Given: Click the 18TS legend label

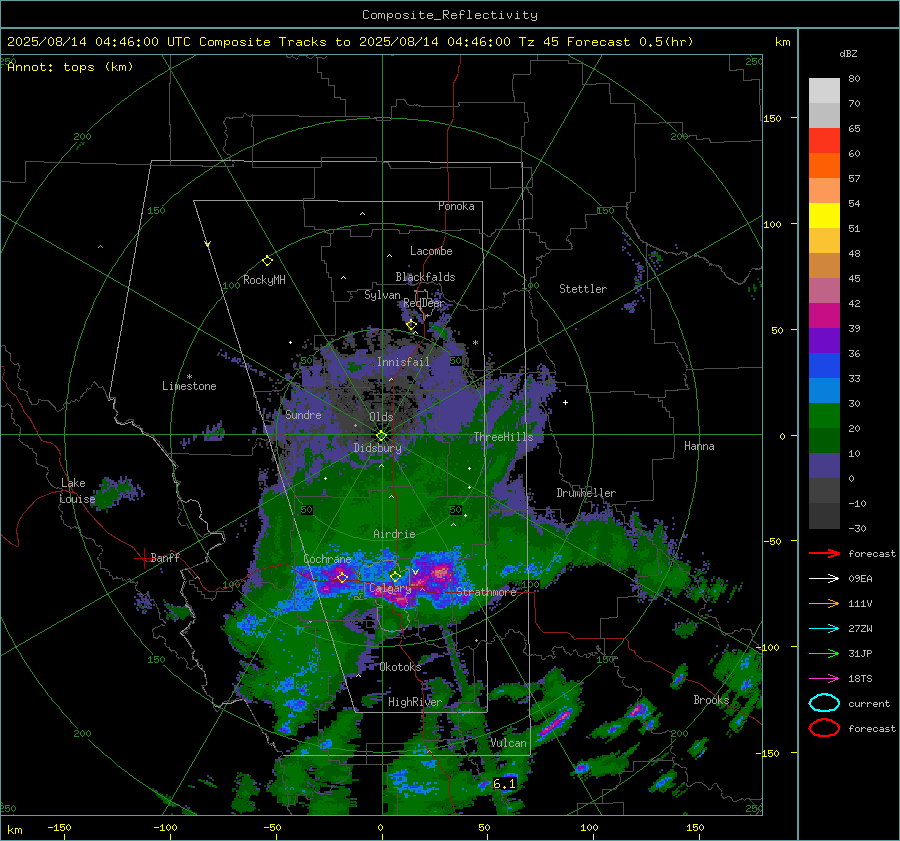Looking at the screenshot, I should tap(860, 679).
